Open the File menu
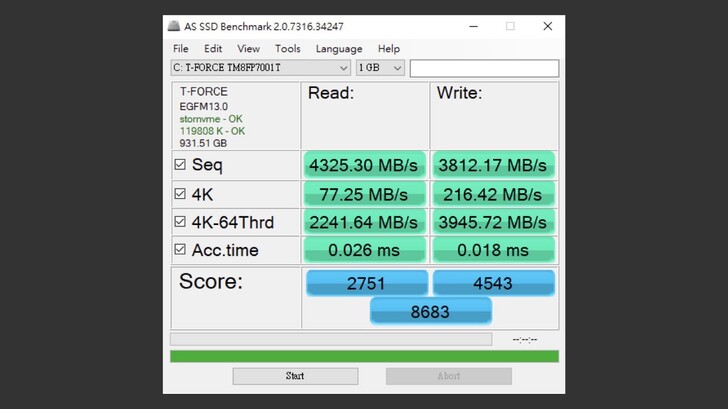Image resolution: width=728 pixels, height=409 pixels. click(181, 49)
